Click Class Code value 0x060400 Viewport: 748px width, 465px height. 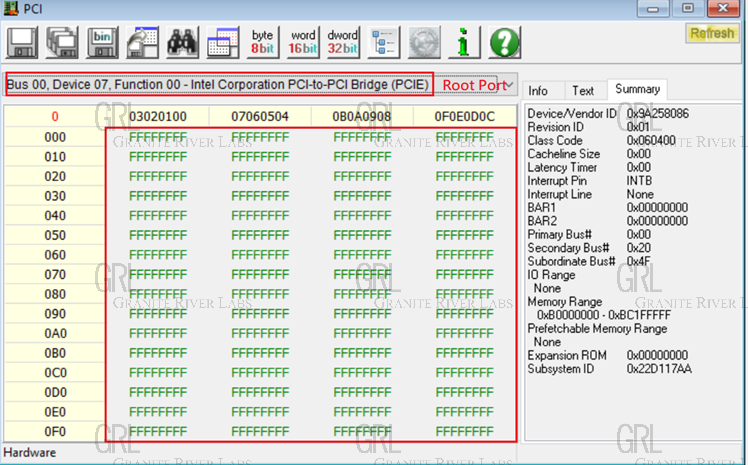coord(651,140)
